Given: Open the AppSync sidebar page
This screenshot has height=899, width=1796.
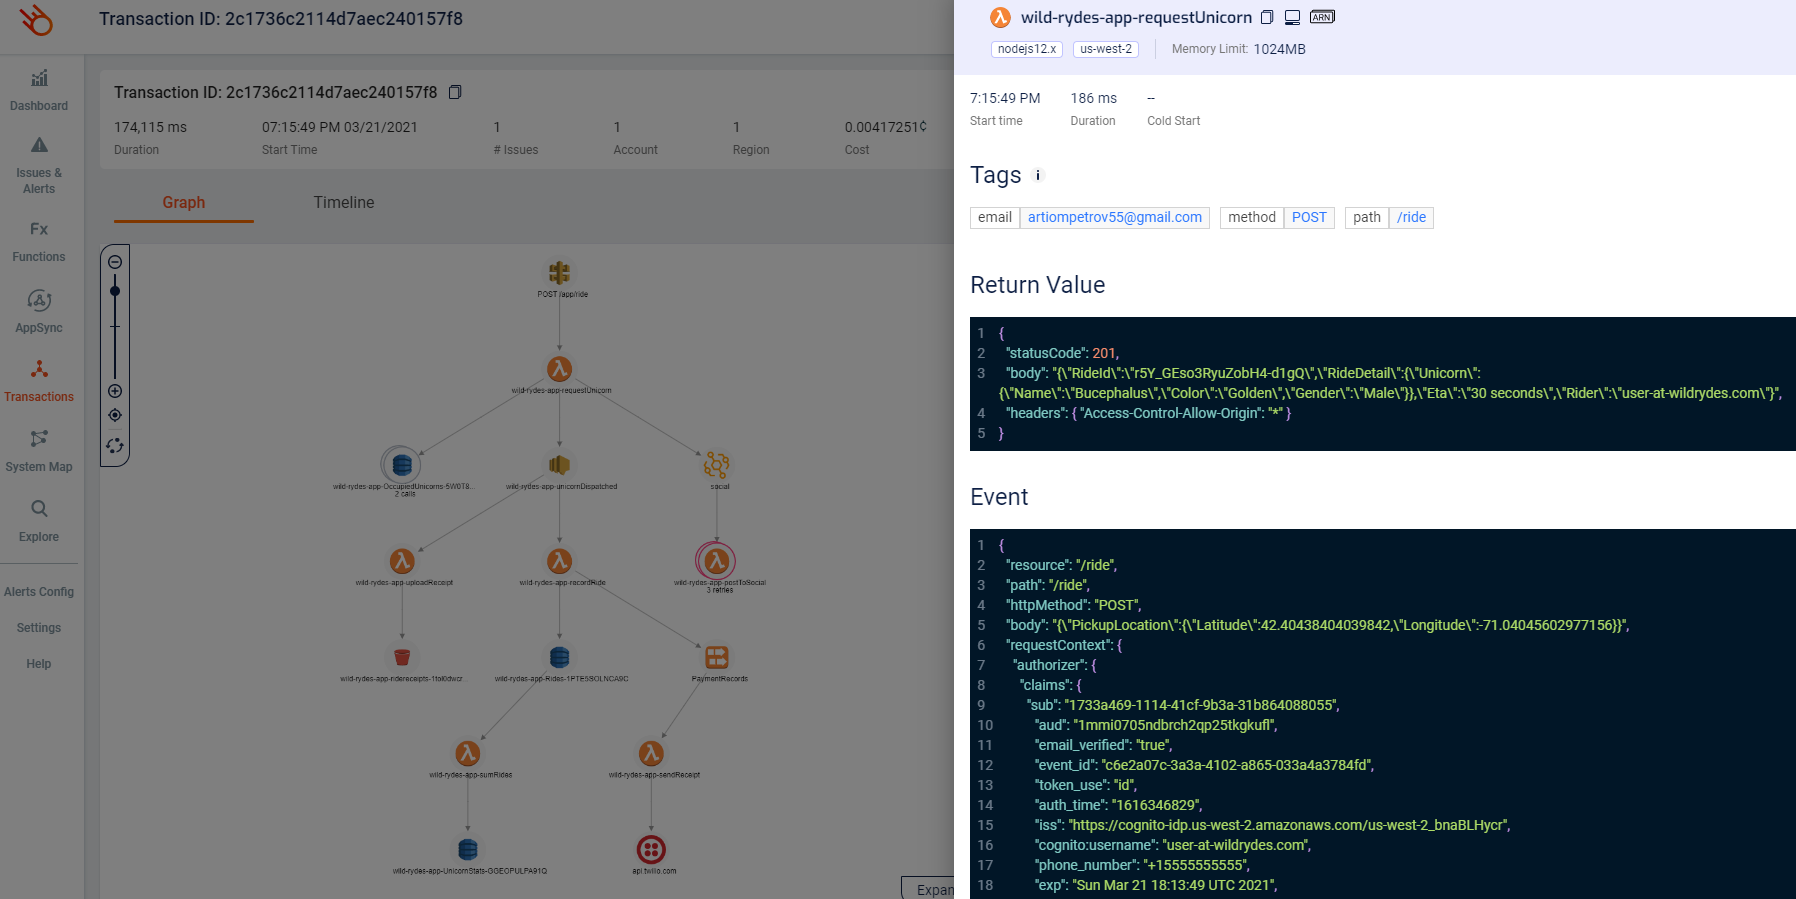Looking at the screenshot, I should (39, 311).
